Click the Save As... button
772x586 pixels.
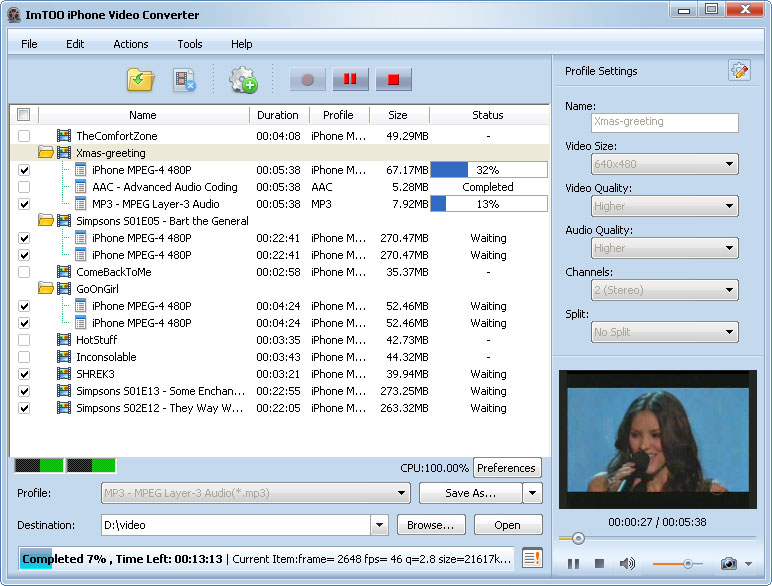click(470, 493)
